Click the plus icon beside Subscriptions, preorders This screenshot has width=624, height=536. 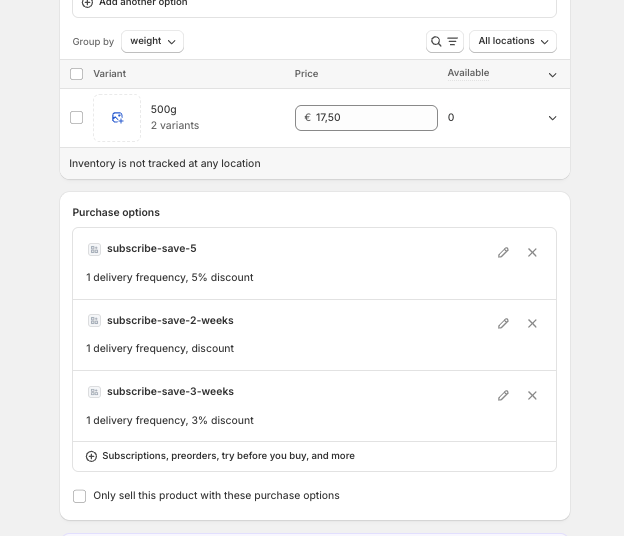(91, 456)
